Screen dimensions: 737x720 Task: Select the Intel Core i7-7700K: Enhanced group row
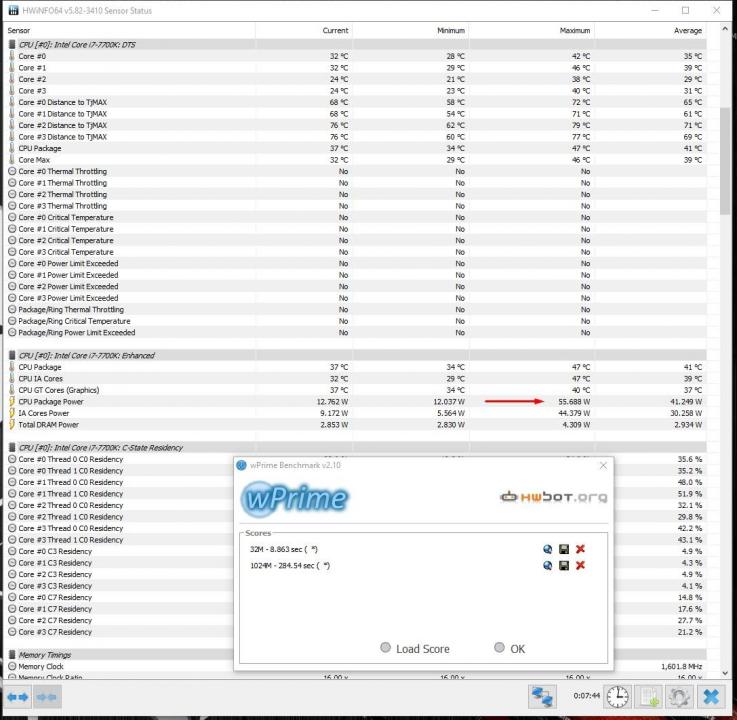pos(357,355)
